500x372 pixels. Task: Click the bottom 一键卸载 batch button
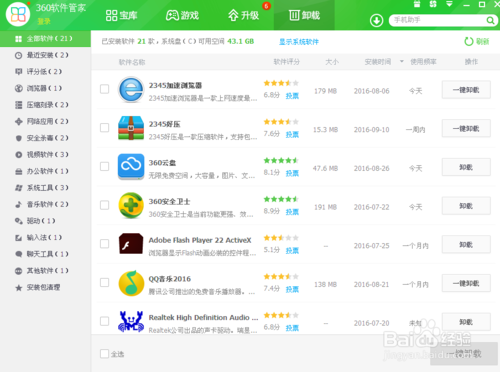coord(465,354)
